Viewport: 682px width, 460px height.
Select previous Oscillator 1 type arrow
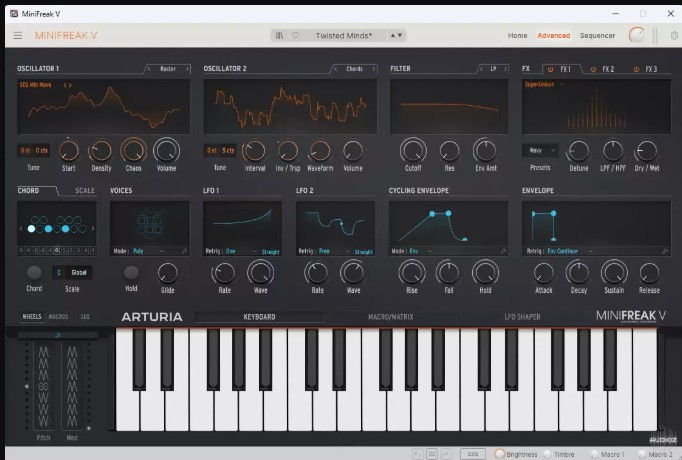149,69
